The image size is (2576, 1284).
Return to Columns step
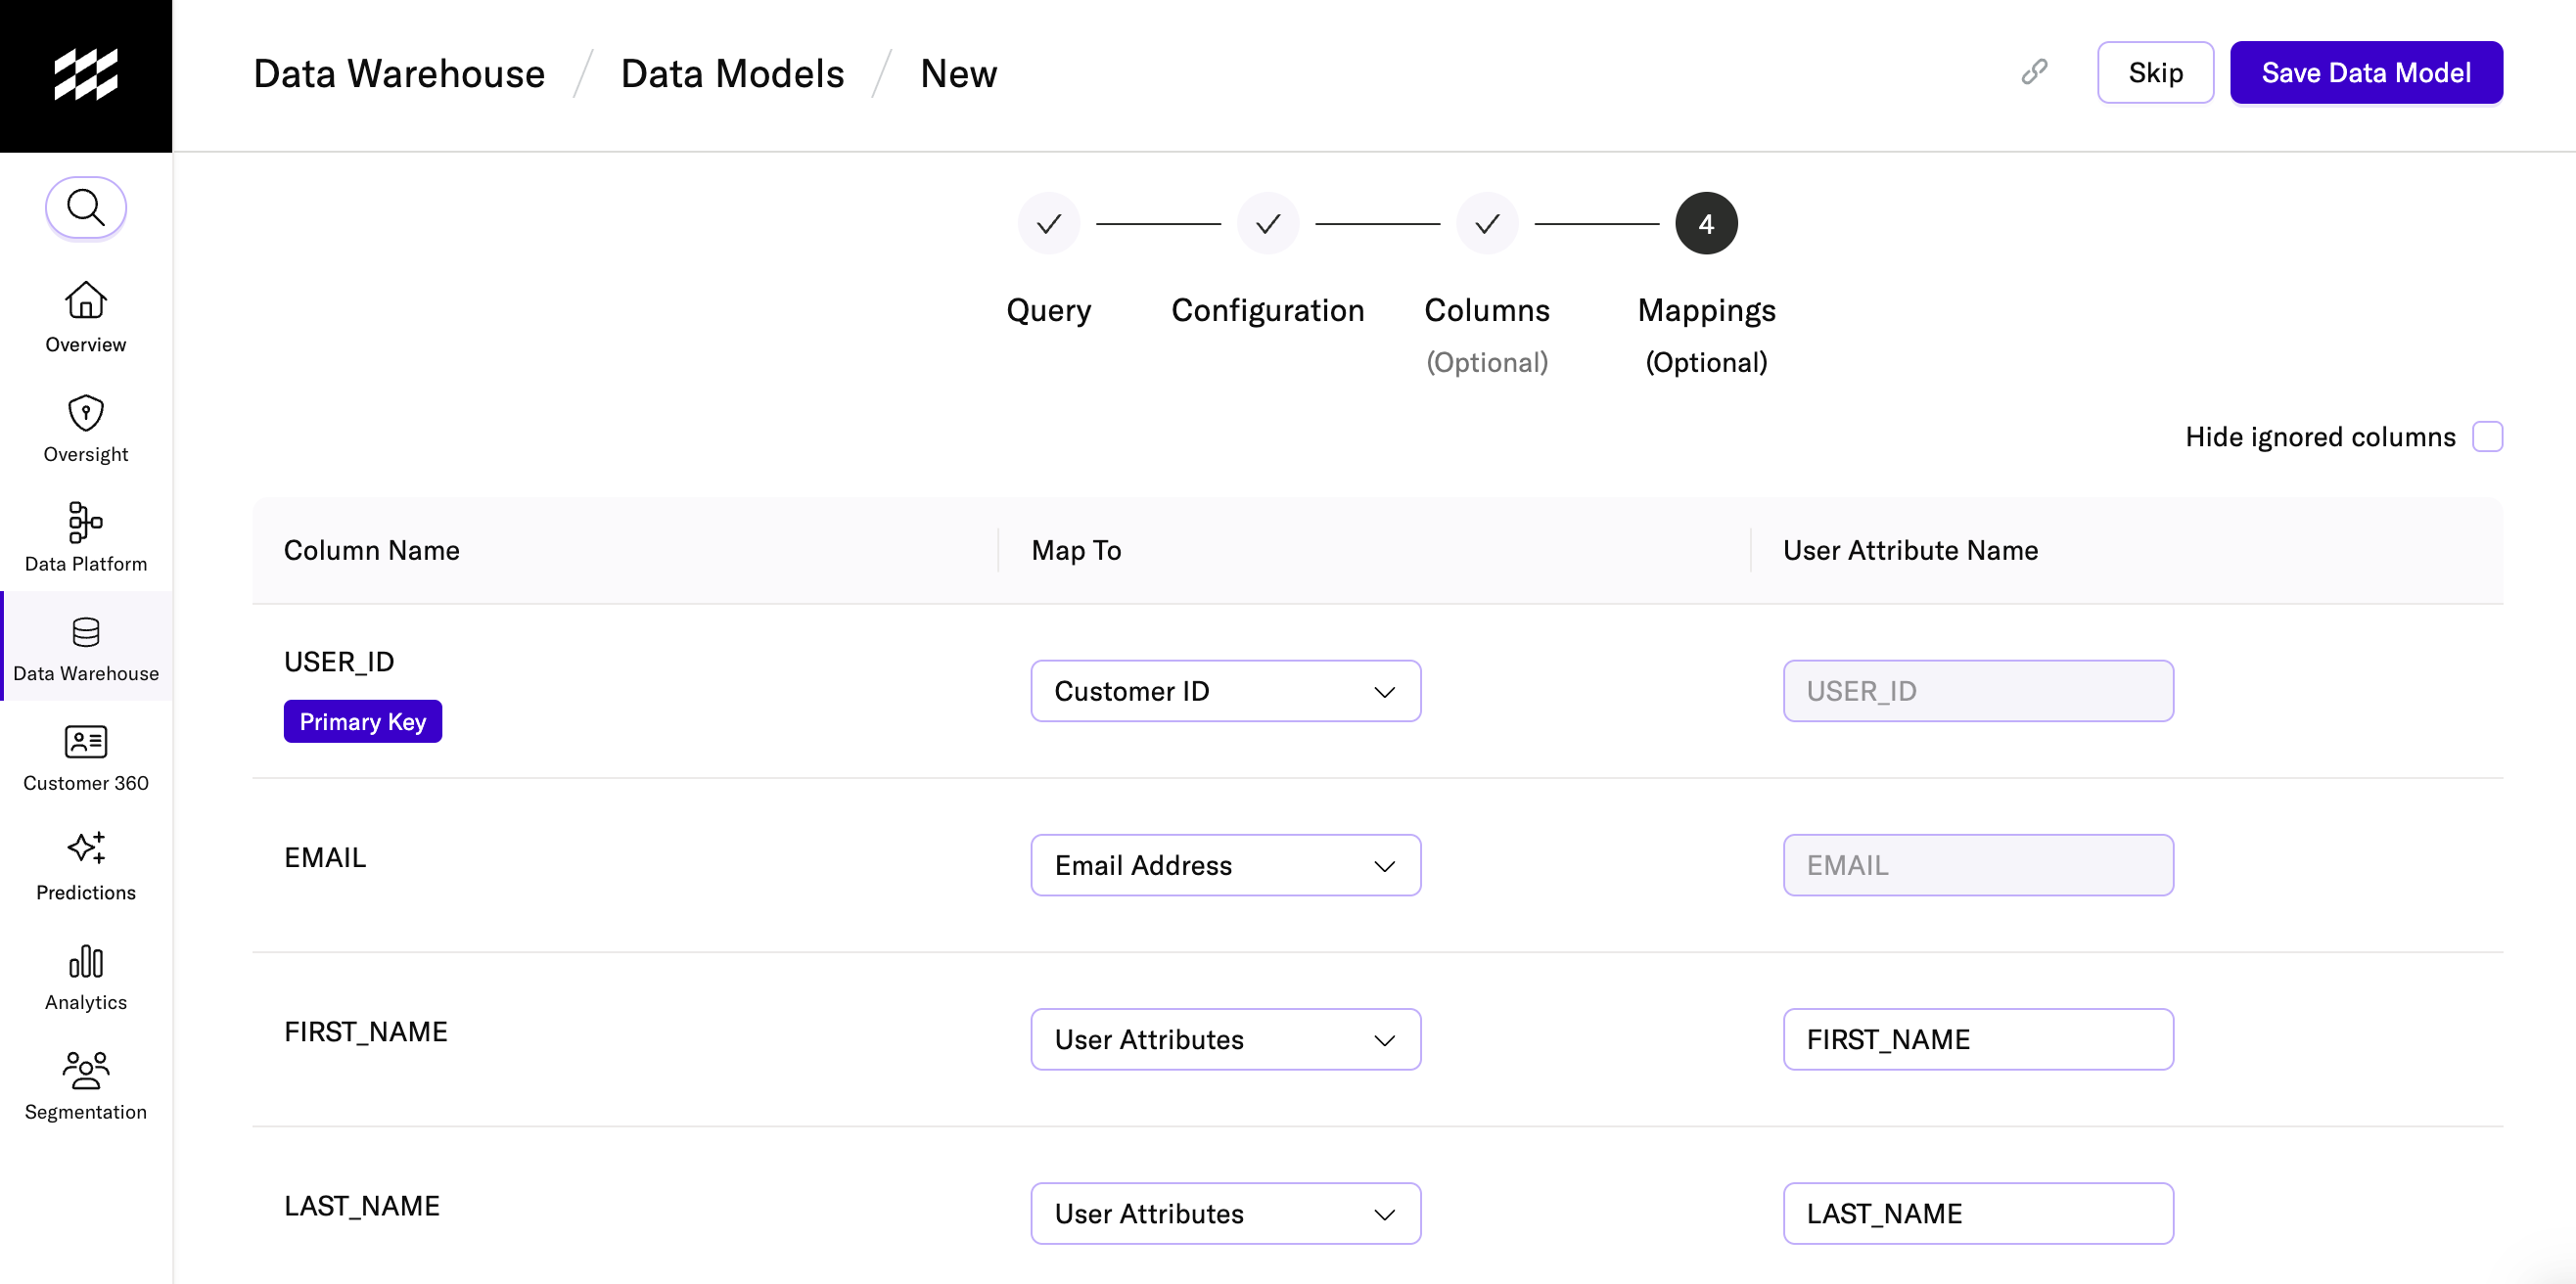[x=1486, y=224]
